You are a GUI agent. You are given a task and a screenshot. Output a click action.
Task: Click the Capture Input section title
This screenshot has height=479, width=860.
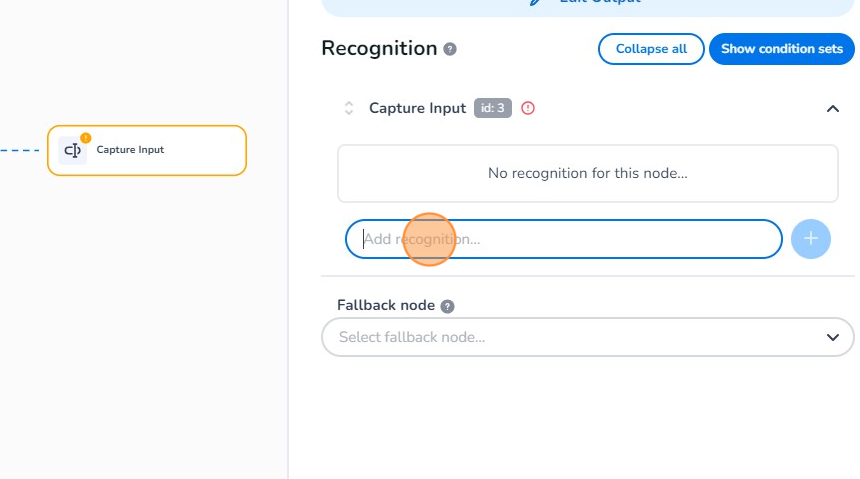pos(417,108)
